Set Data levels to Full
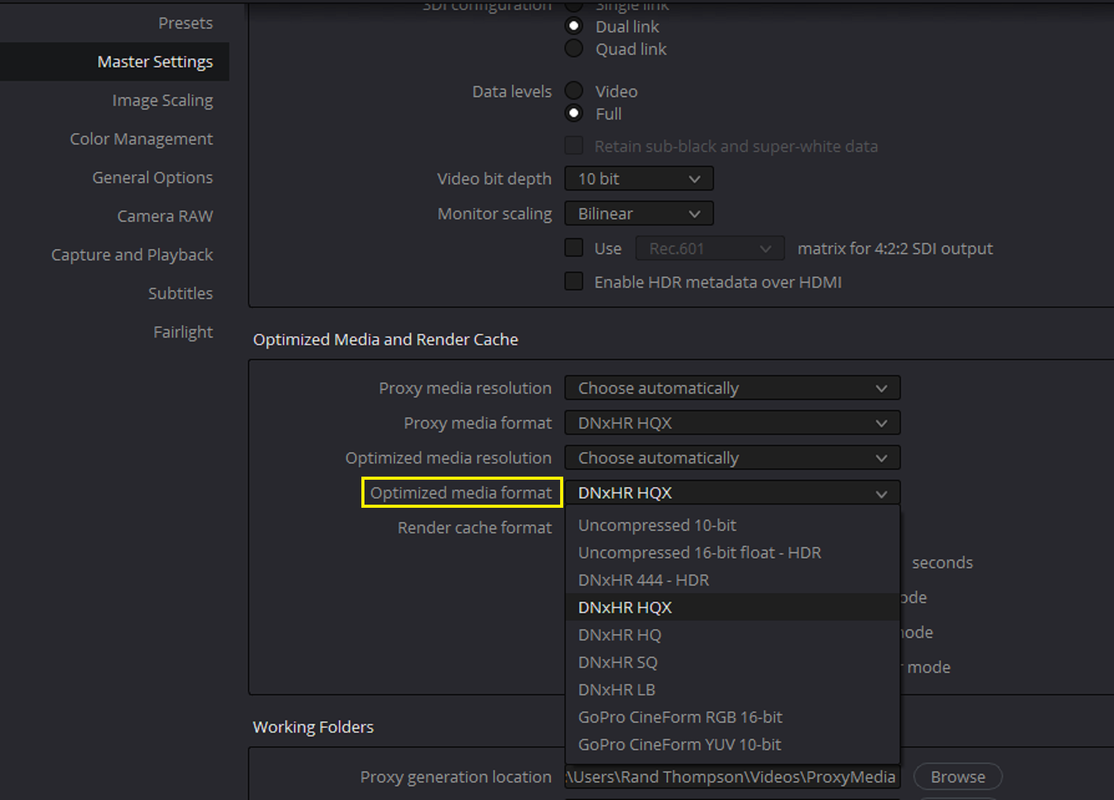This screenshot has width=1114, height=800. click(574, 114)
